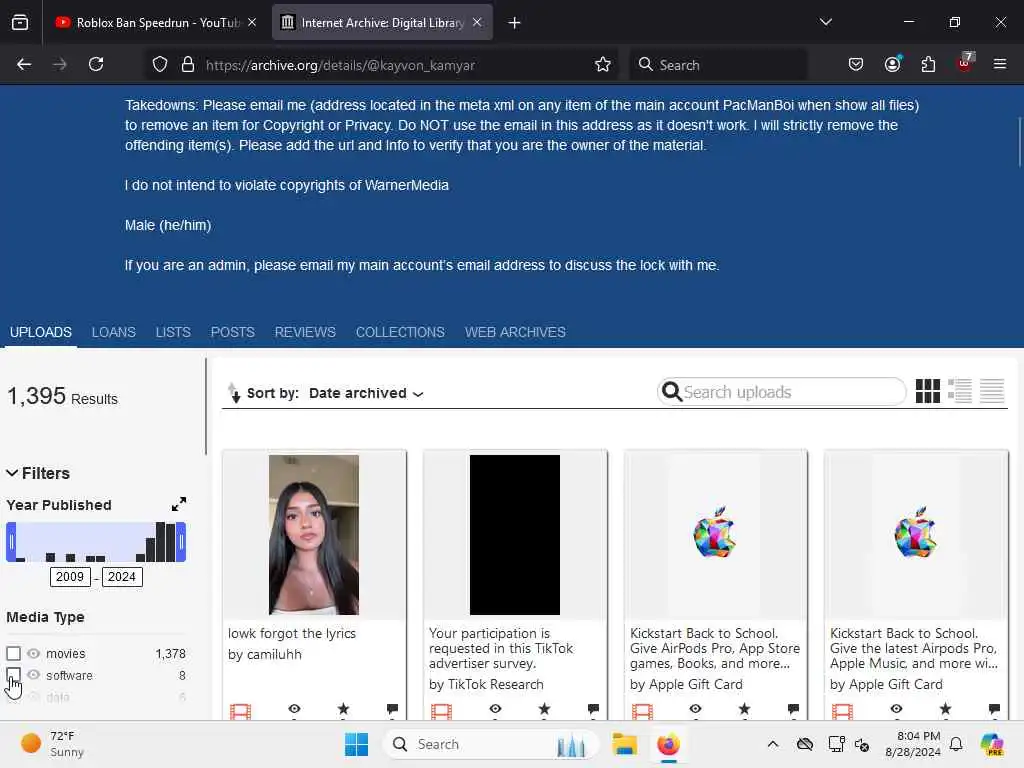
Task: Switch to extended list view layout
Action: [960, 391]
